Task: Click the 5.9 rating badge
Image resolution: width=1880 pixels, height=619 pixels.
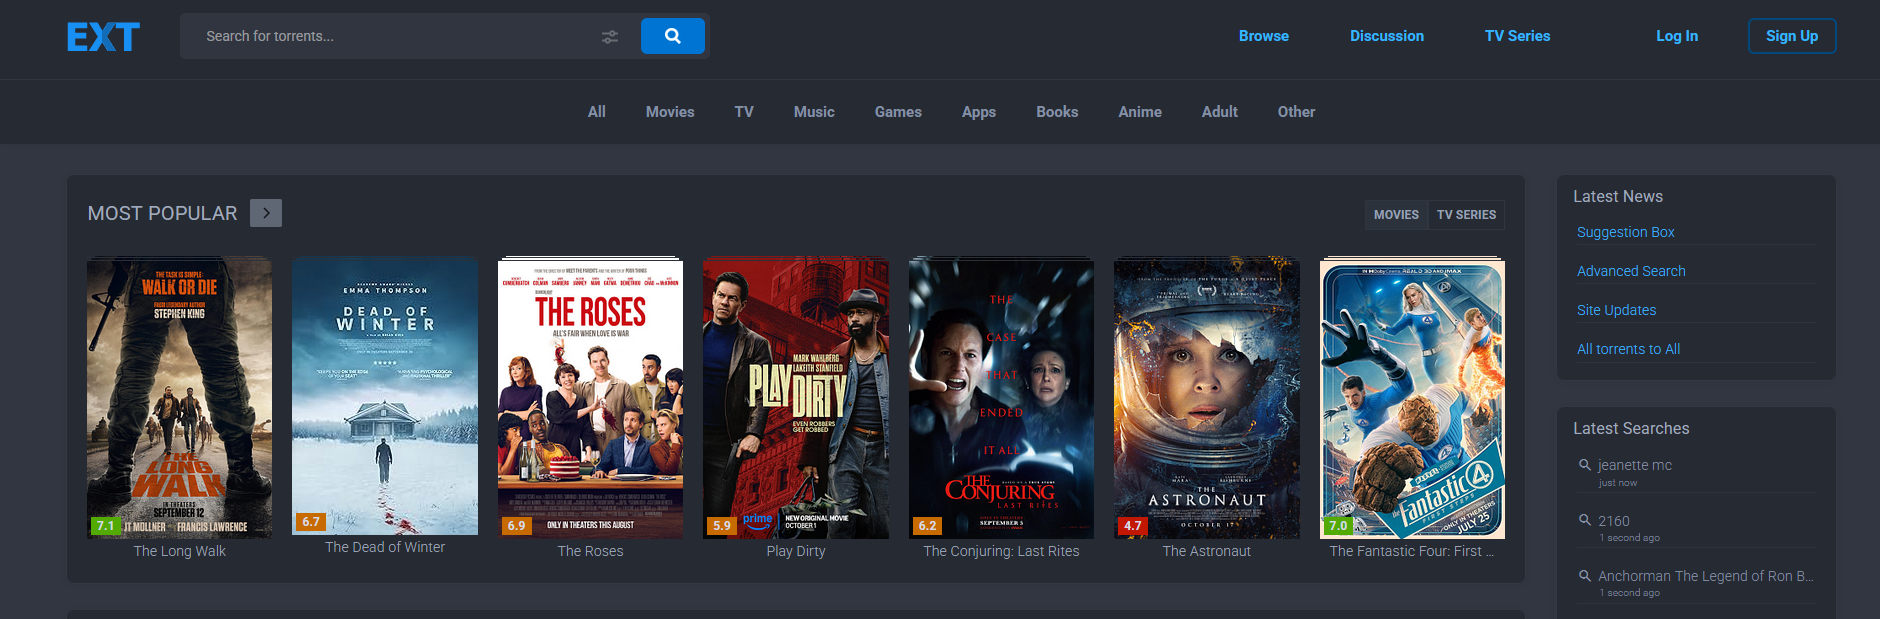Action: pos(721,525)
